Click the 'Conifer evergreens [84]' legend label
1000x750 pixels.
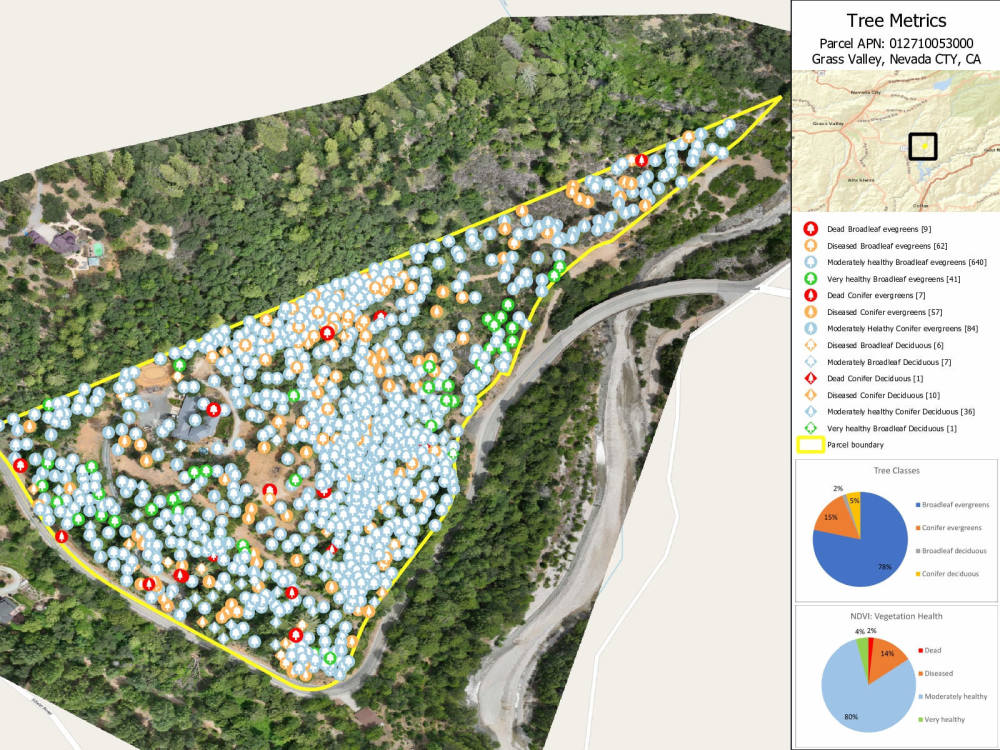(937, 328)
